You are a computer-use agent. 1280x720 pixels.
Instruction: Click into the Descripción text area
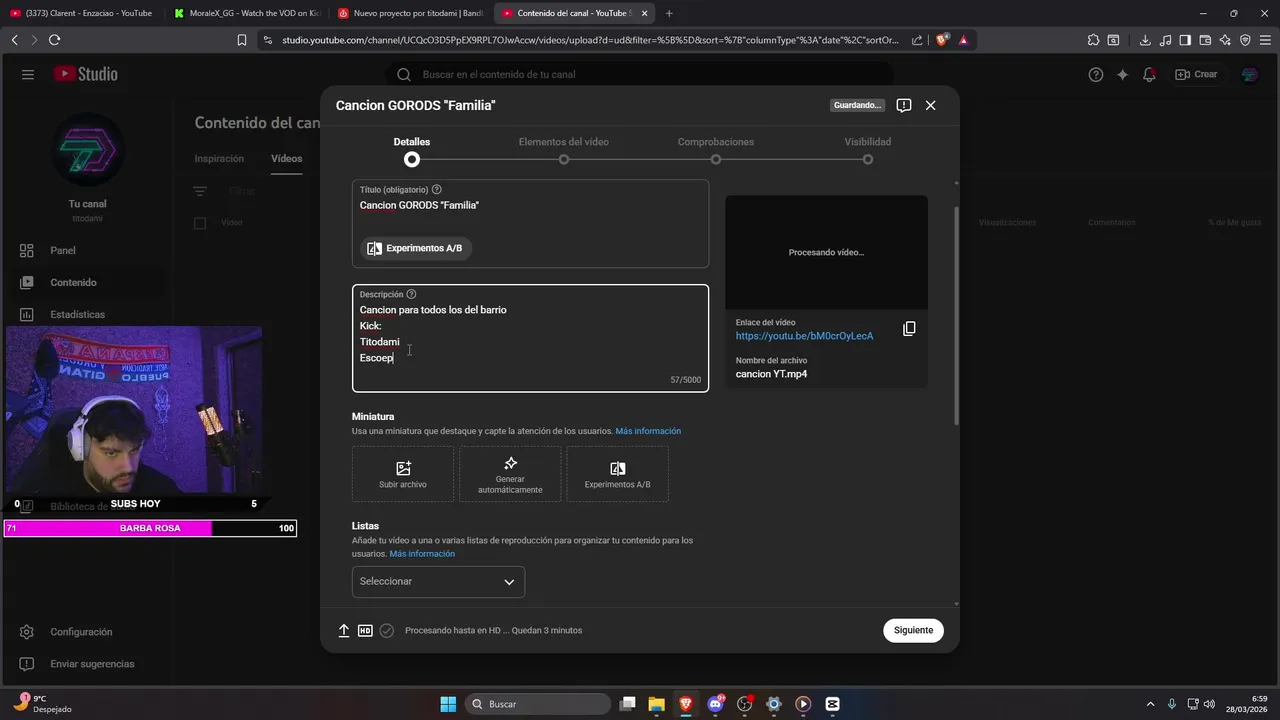click(x=530, y=338)
